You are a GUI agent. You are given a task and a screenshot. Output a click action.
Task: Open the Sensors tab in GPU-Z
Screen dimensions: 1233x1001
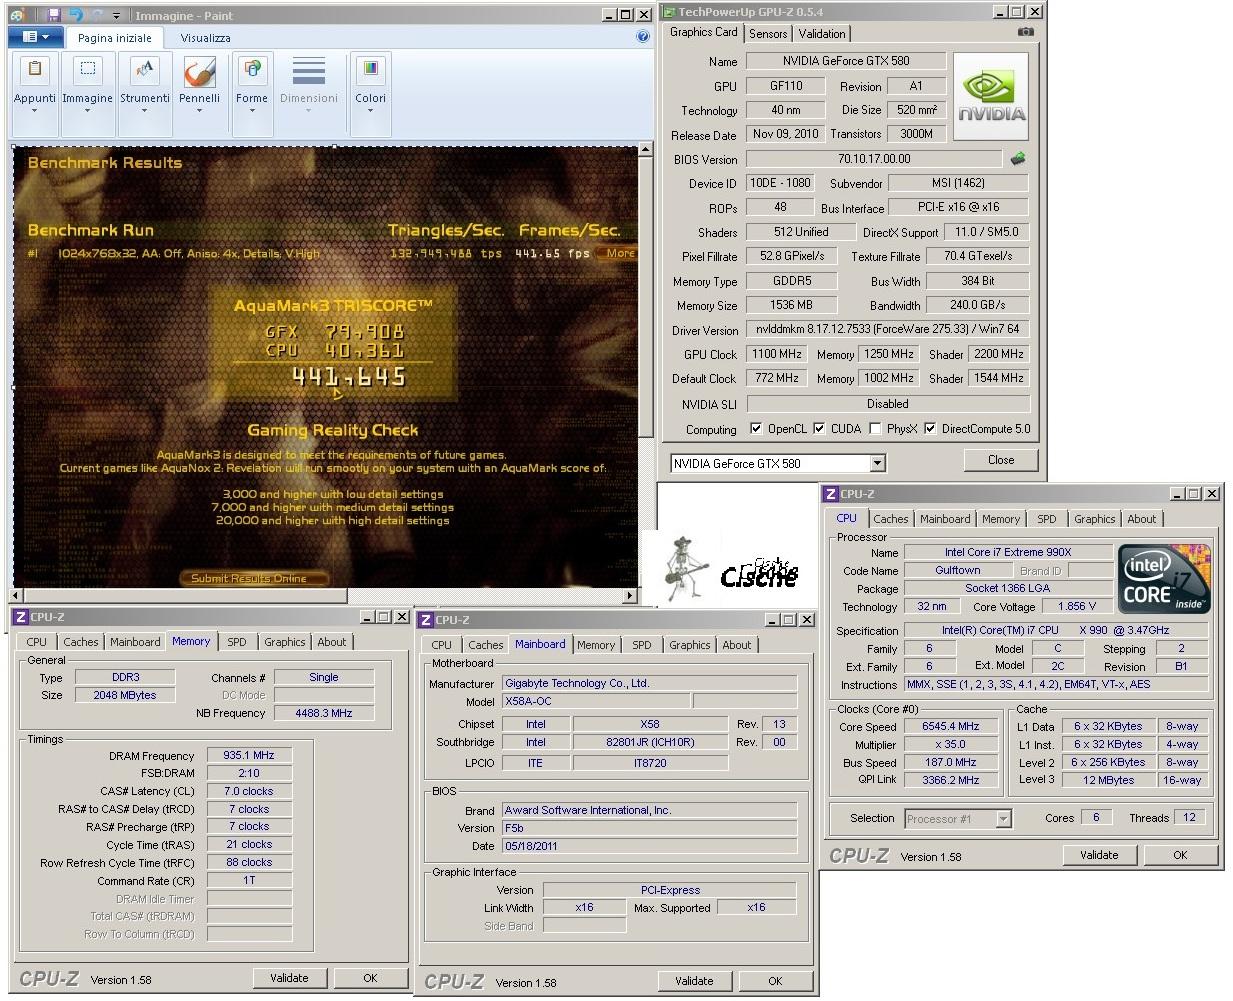[x=768, y=34]
